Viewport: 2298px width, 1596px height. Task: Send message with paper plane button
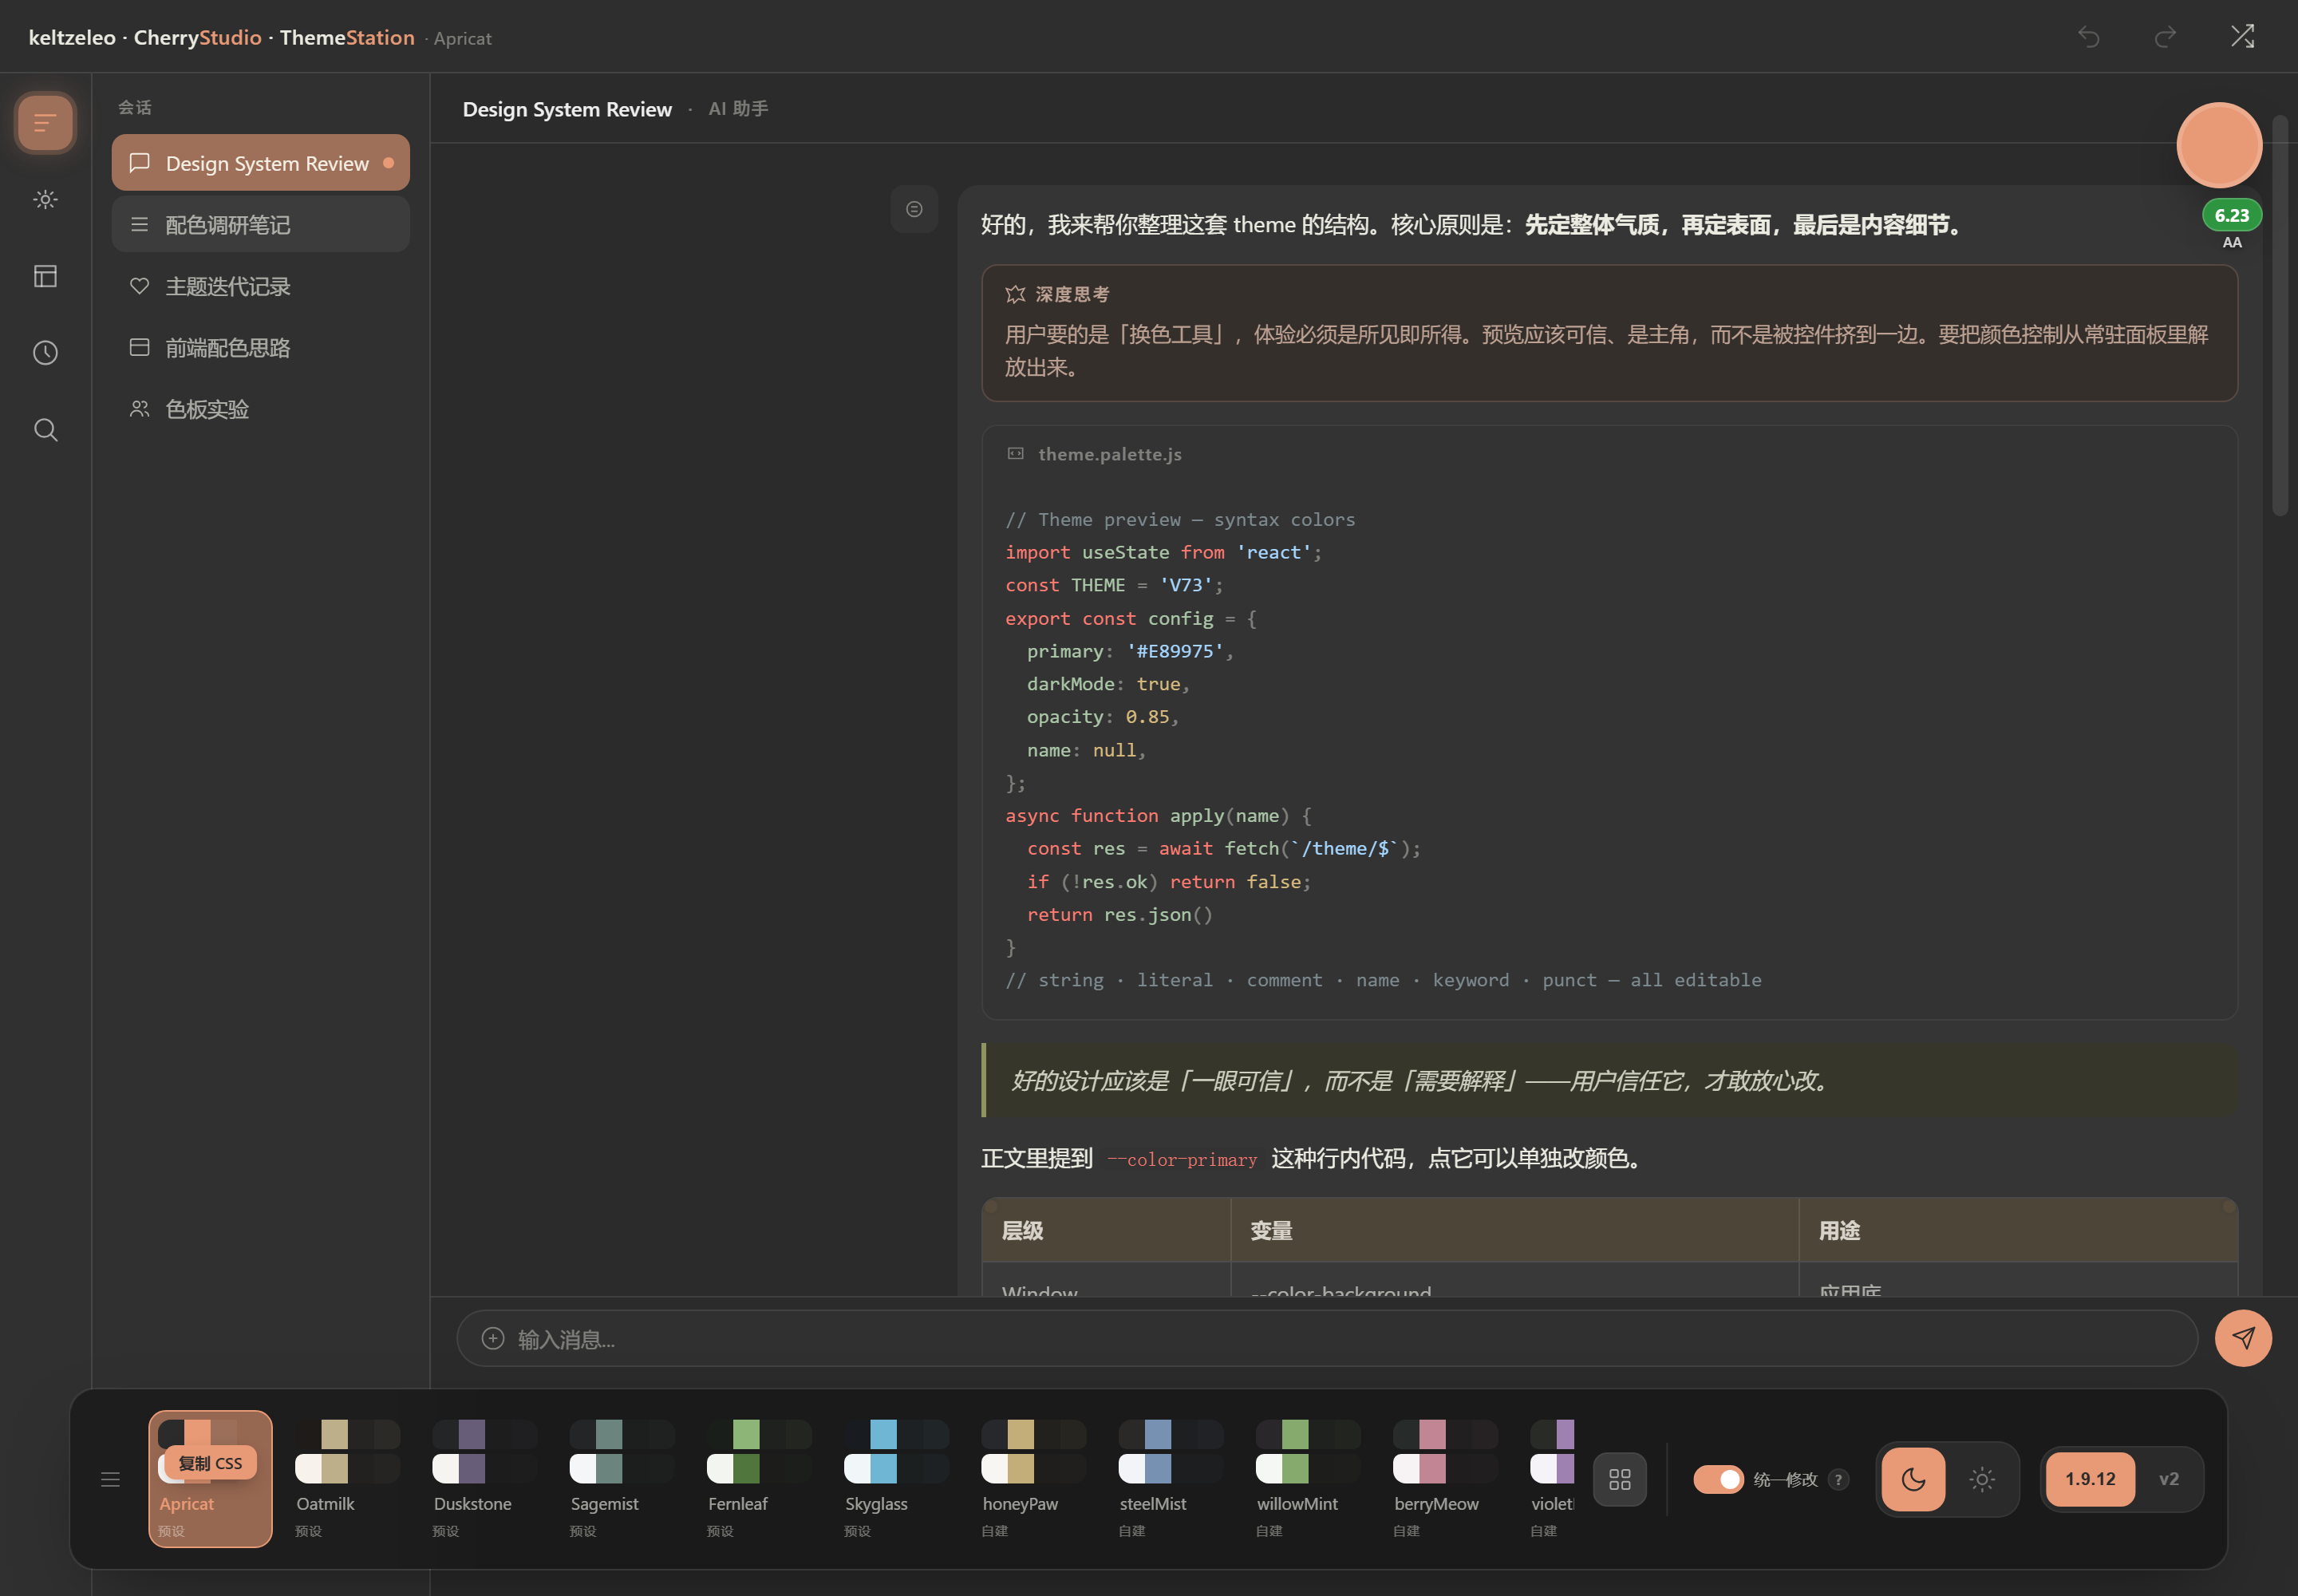coord(2243,1338)
